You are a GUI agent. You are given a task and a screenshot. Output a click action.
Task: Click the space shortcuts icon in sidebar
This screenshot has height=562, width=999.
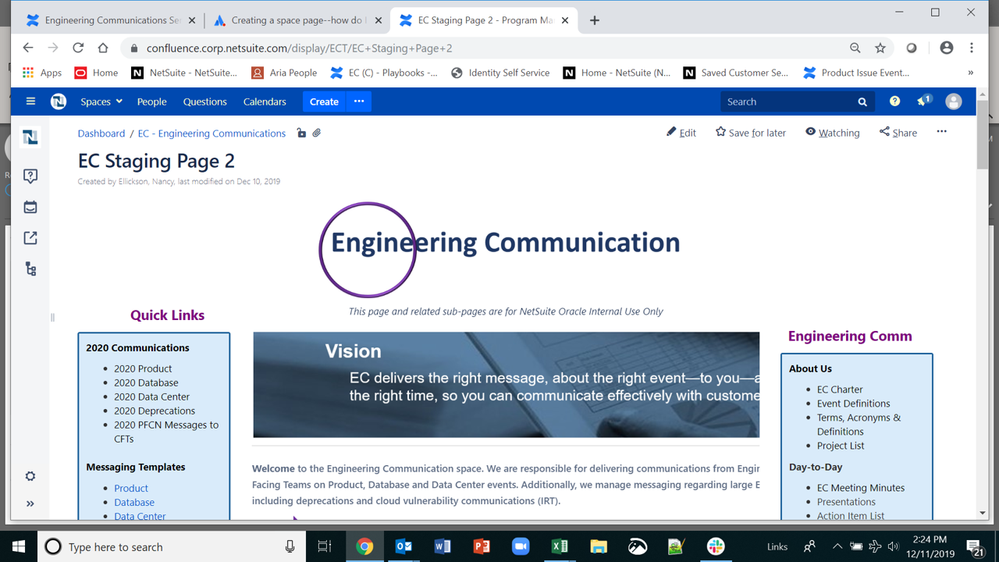[30, 238]
